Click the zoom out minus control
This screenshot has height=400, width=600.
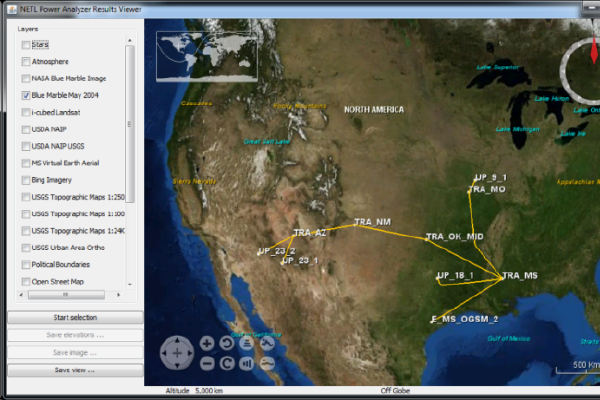[x=207, y=362]
